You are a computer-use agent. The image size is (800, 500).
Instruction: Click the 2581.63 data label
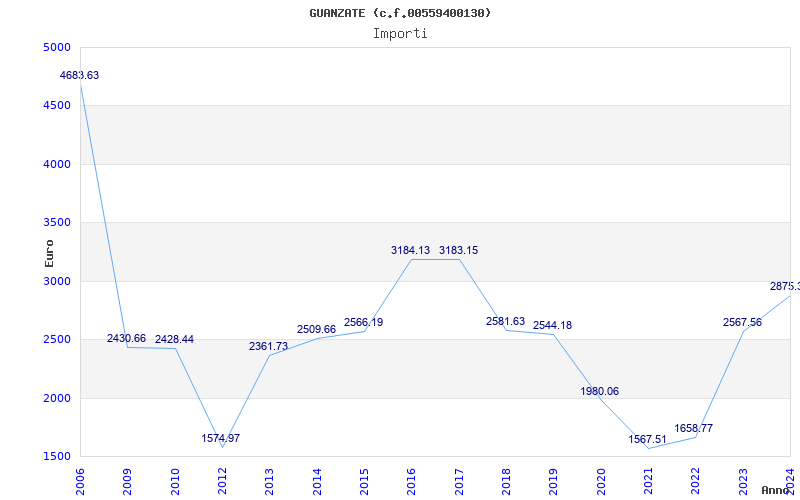click(506, 321)
